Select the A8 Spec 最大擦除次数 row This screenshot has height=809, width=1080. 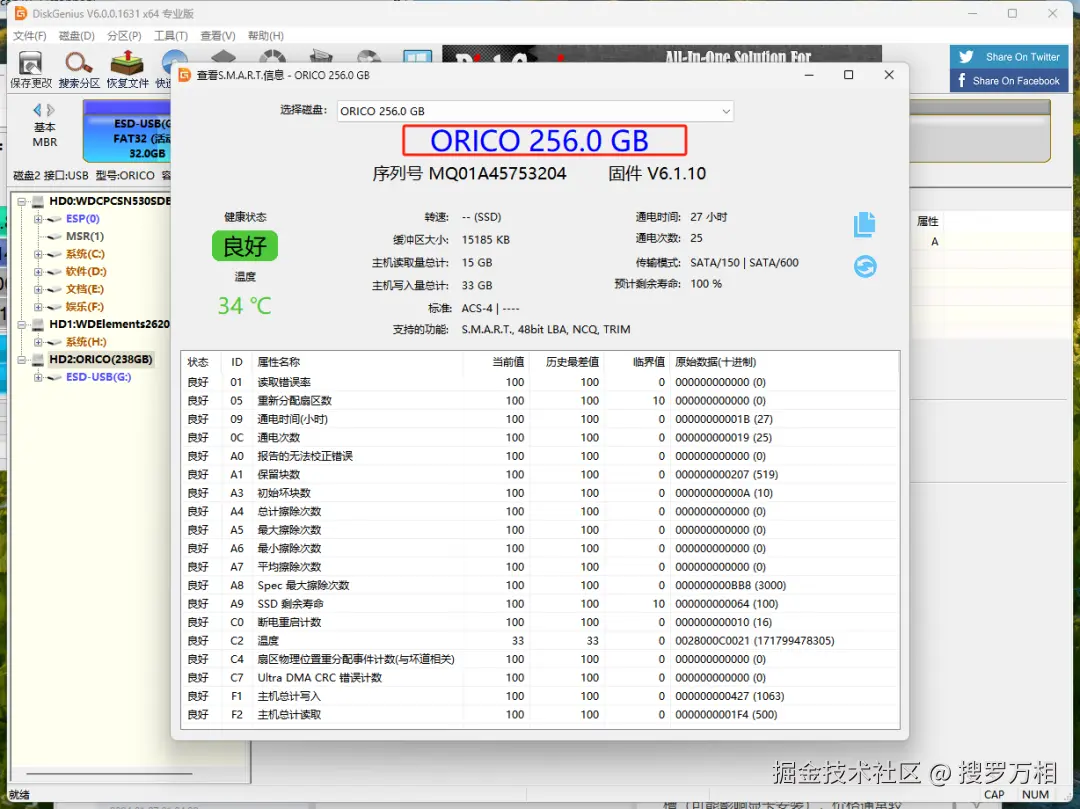pos(540,585)
